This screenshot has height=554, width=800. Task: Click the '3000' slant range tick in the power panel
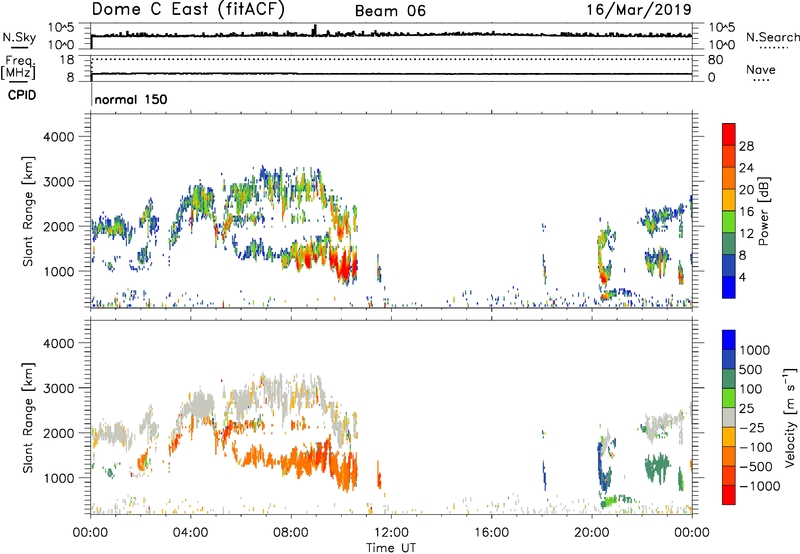pos(58,182)
